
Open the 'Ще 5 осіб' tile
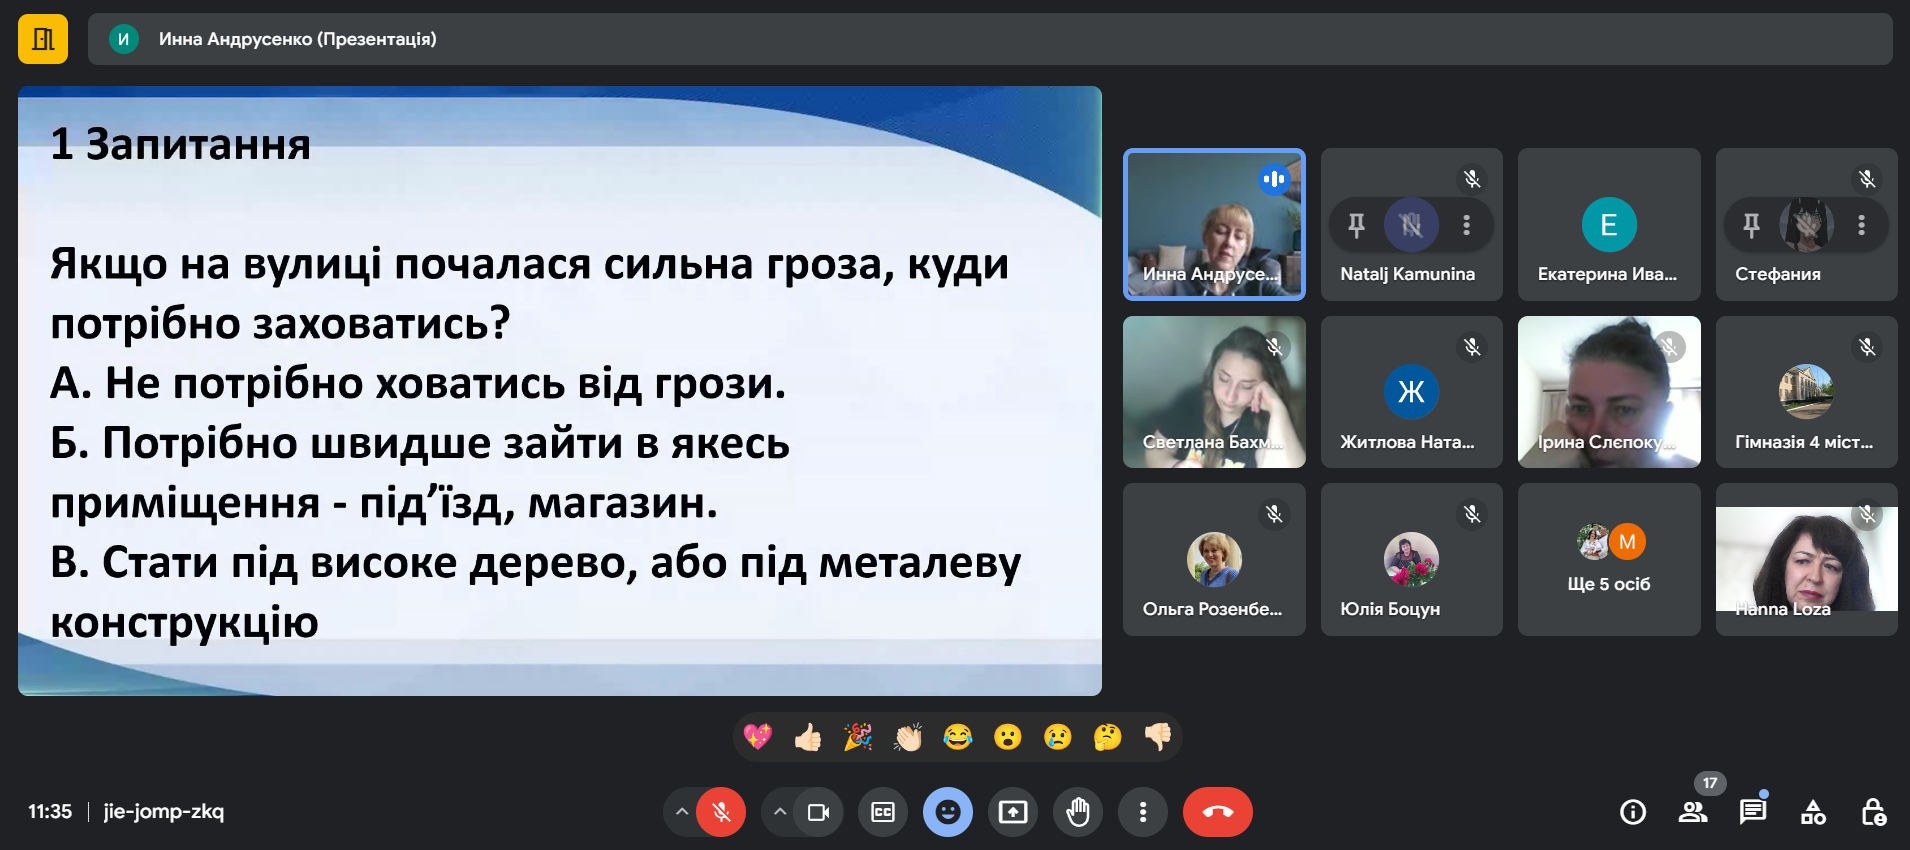[x=1608, y=560]
